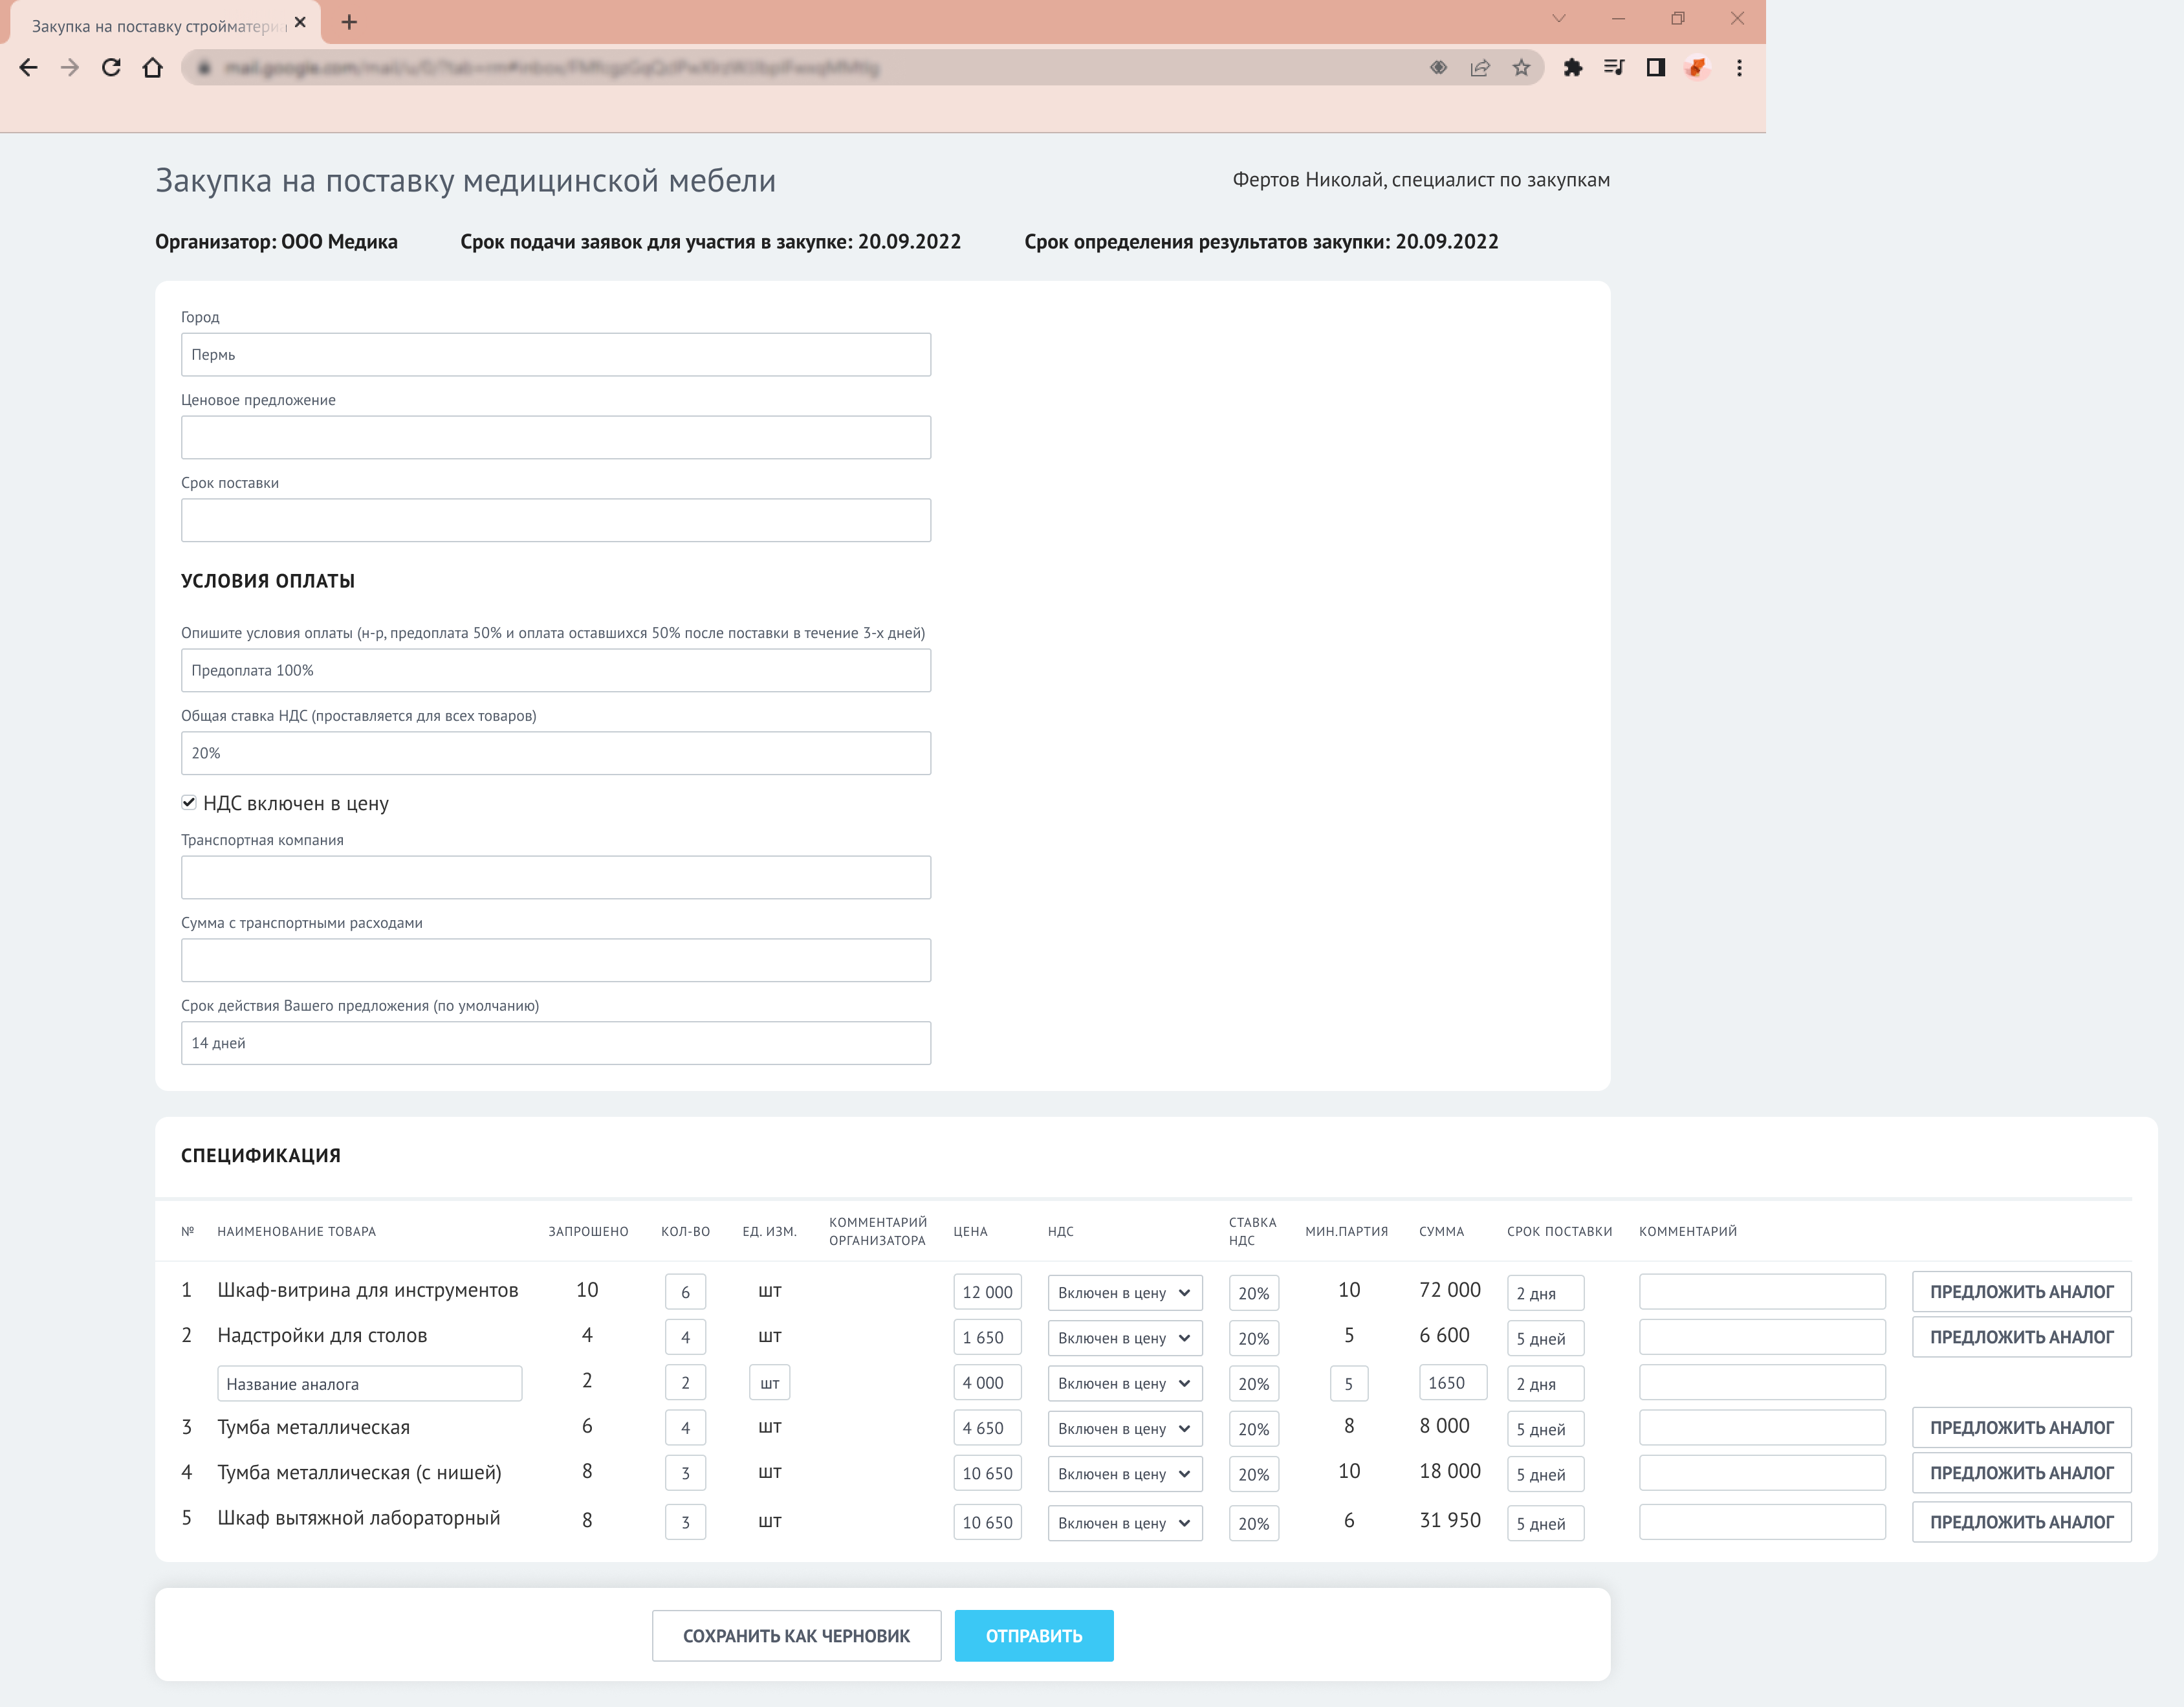Focus the Транспортная компания field
This screenshot has width=2184, height=1707.
(x=555, y=878)
